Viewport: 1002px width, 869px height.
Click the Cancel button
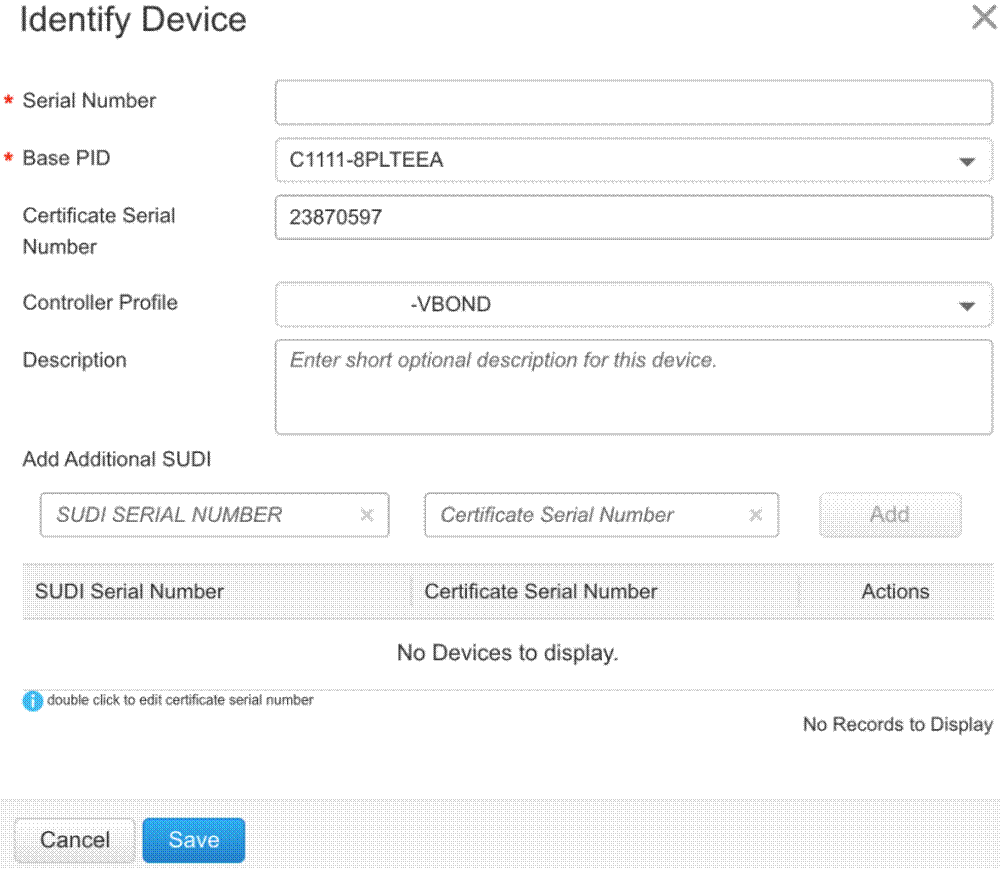tap(75, 840)
